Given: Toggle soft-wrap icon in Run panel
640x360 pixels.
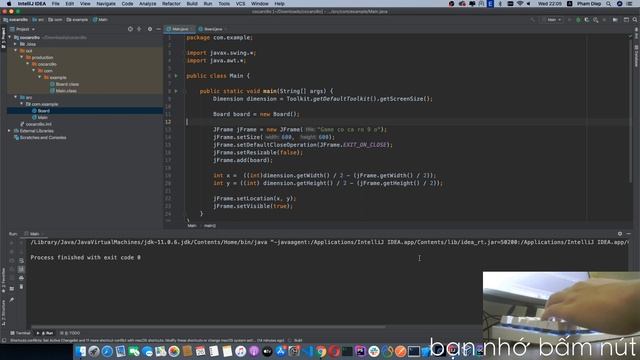Looking at the screenshot, I should (x=21, y=261).
